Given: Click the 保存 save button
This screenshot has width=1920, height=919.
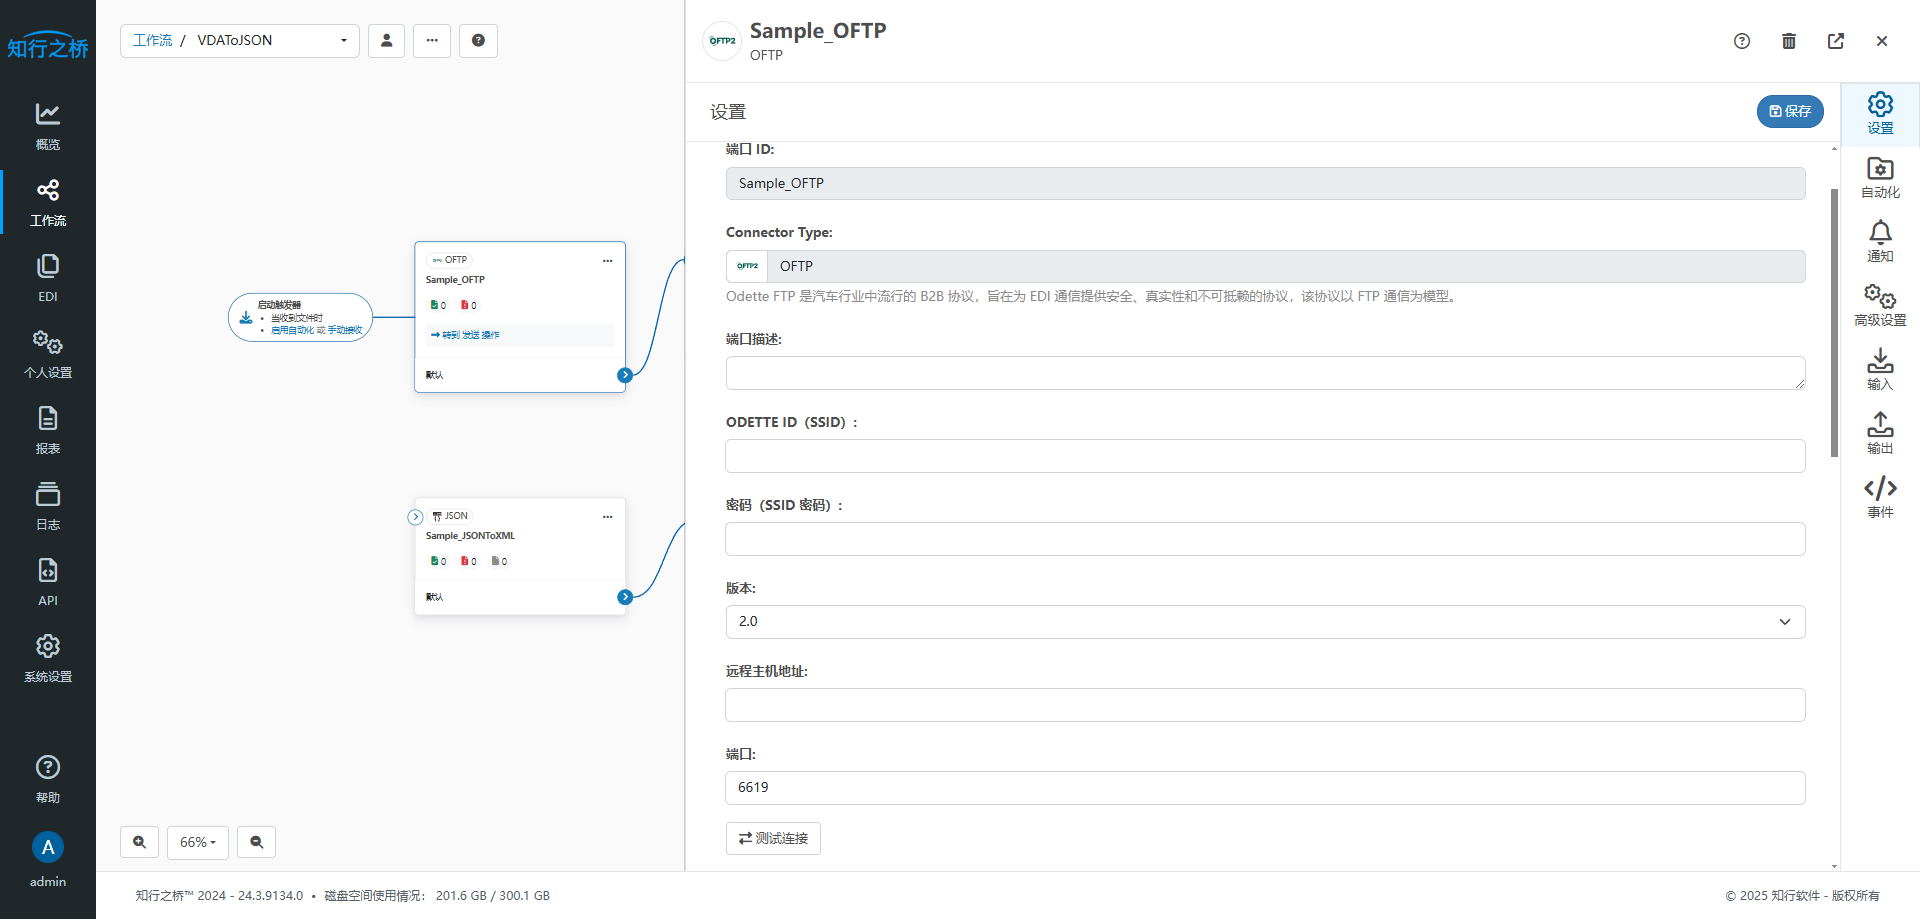Looking at the screenshot, I should click(1790, 111).
